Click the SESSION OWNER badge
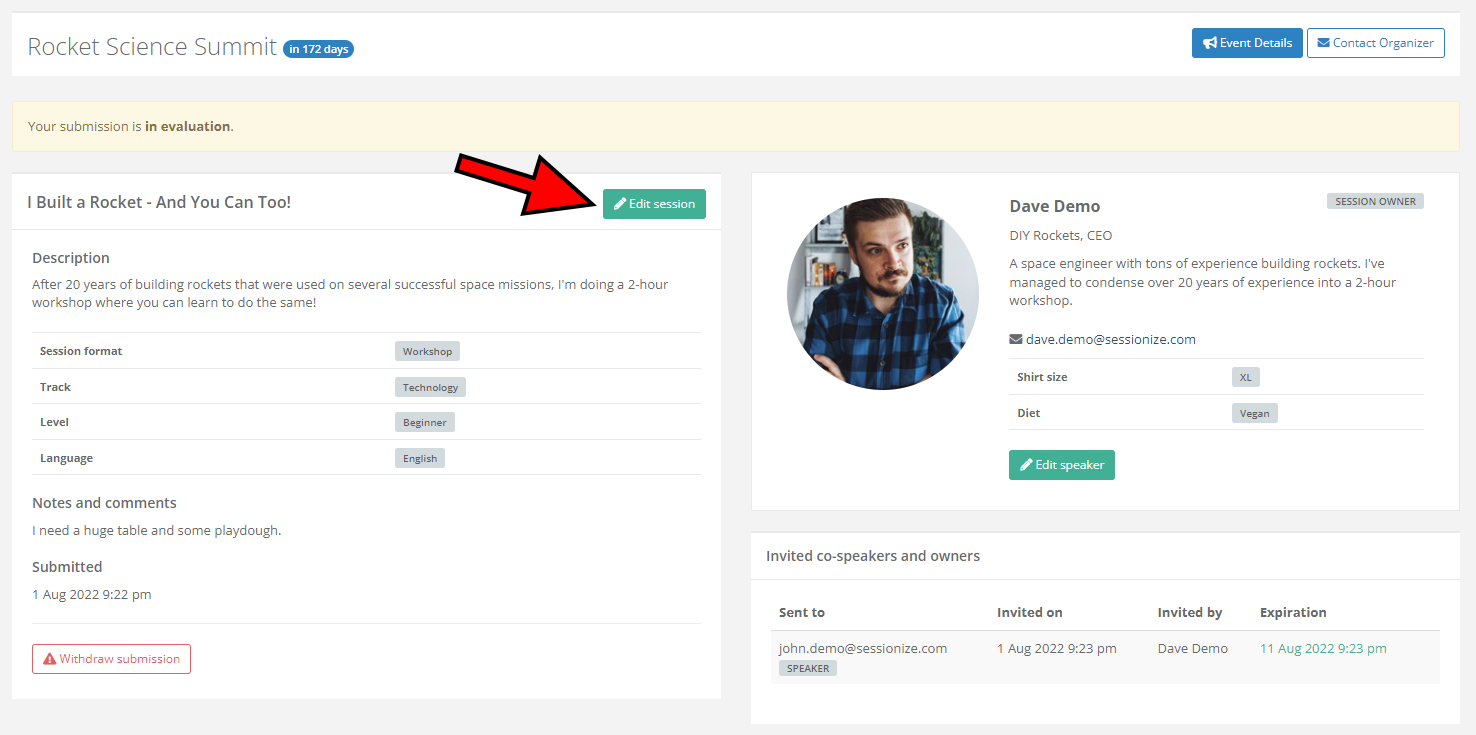Image resolution: width=1476 pixels, height=735 pixels. click(1375, 202)
